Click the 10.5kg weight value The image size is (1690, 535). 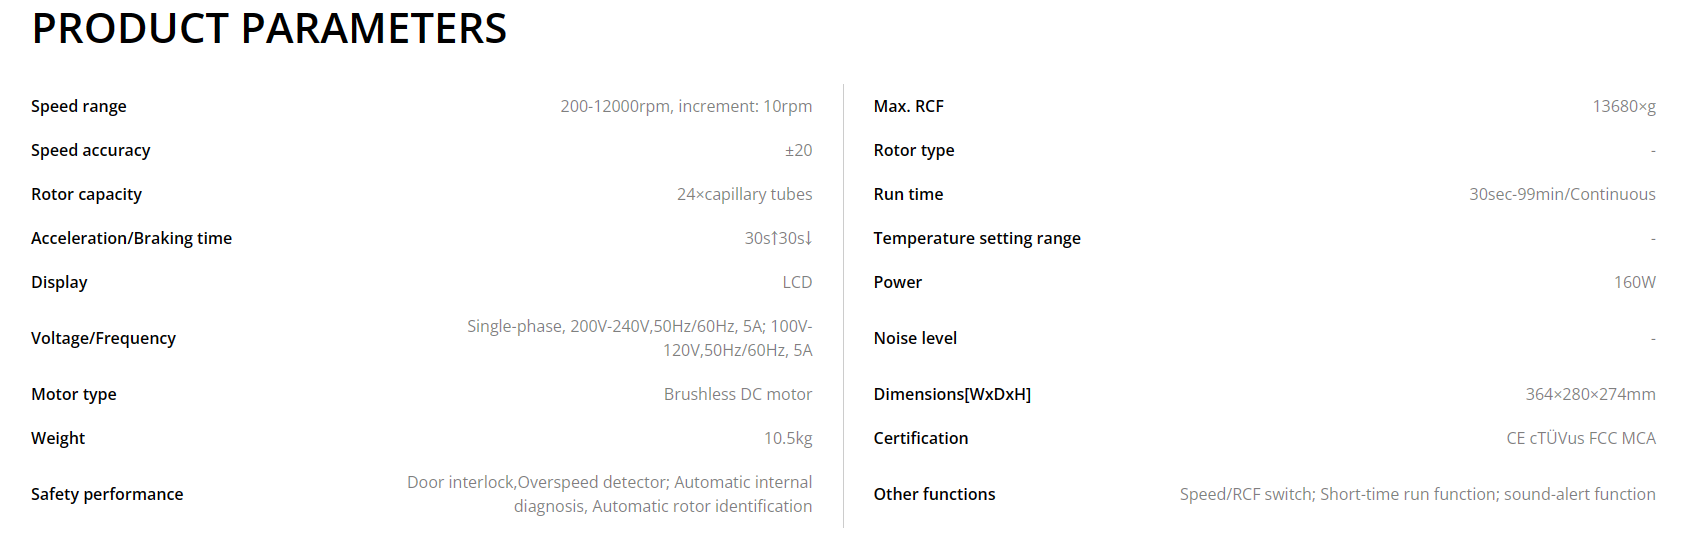(x=788, y=438)
